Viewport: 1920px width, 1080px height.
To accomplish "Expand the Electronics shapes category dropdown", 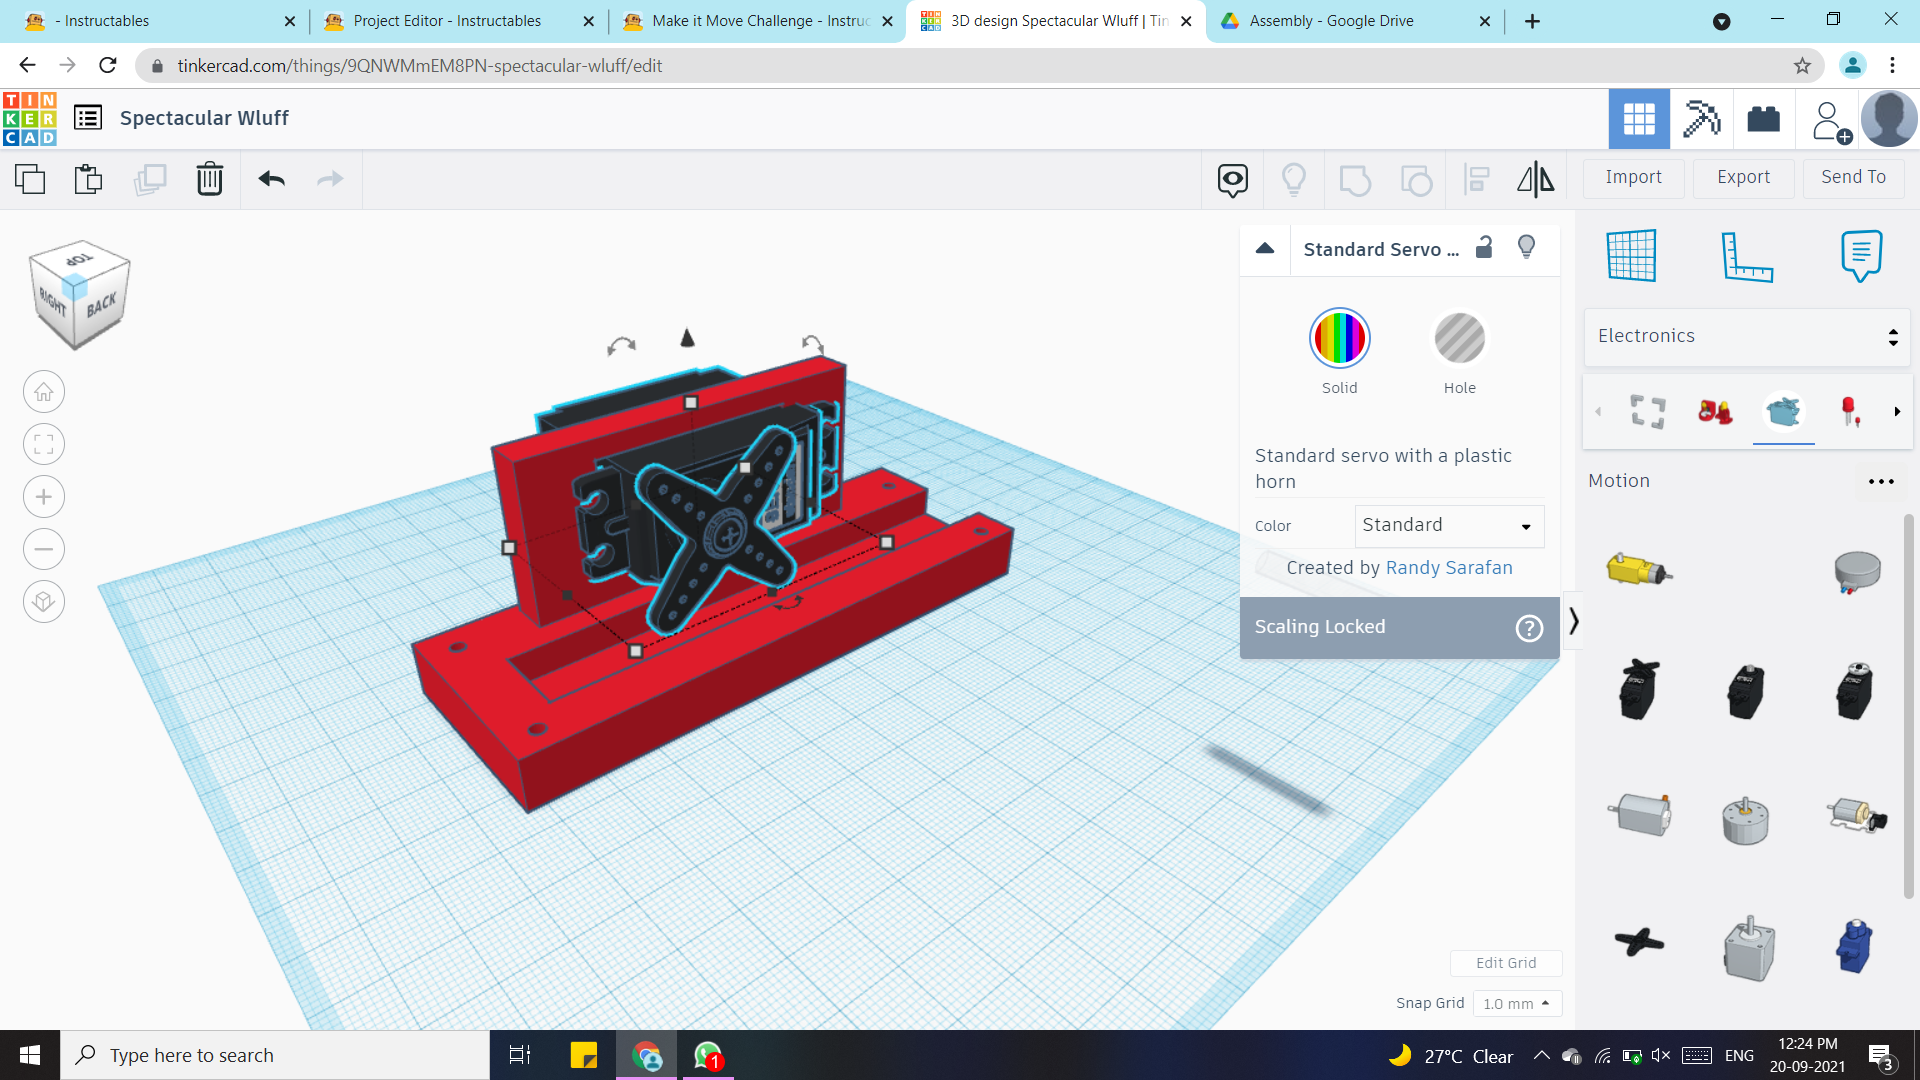I will point(1746,337).
